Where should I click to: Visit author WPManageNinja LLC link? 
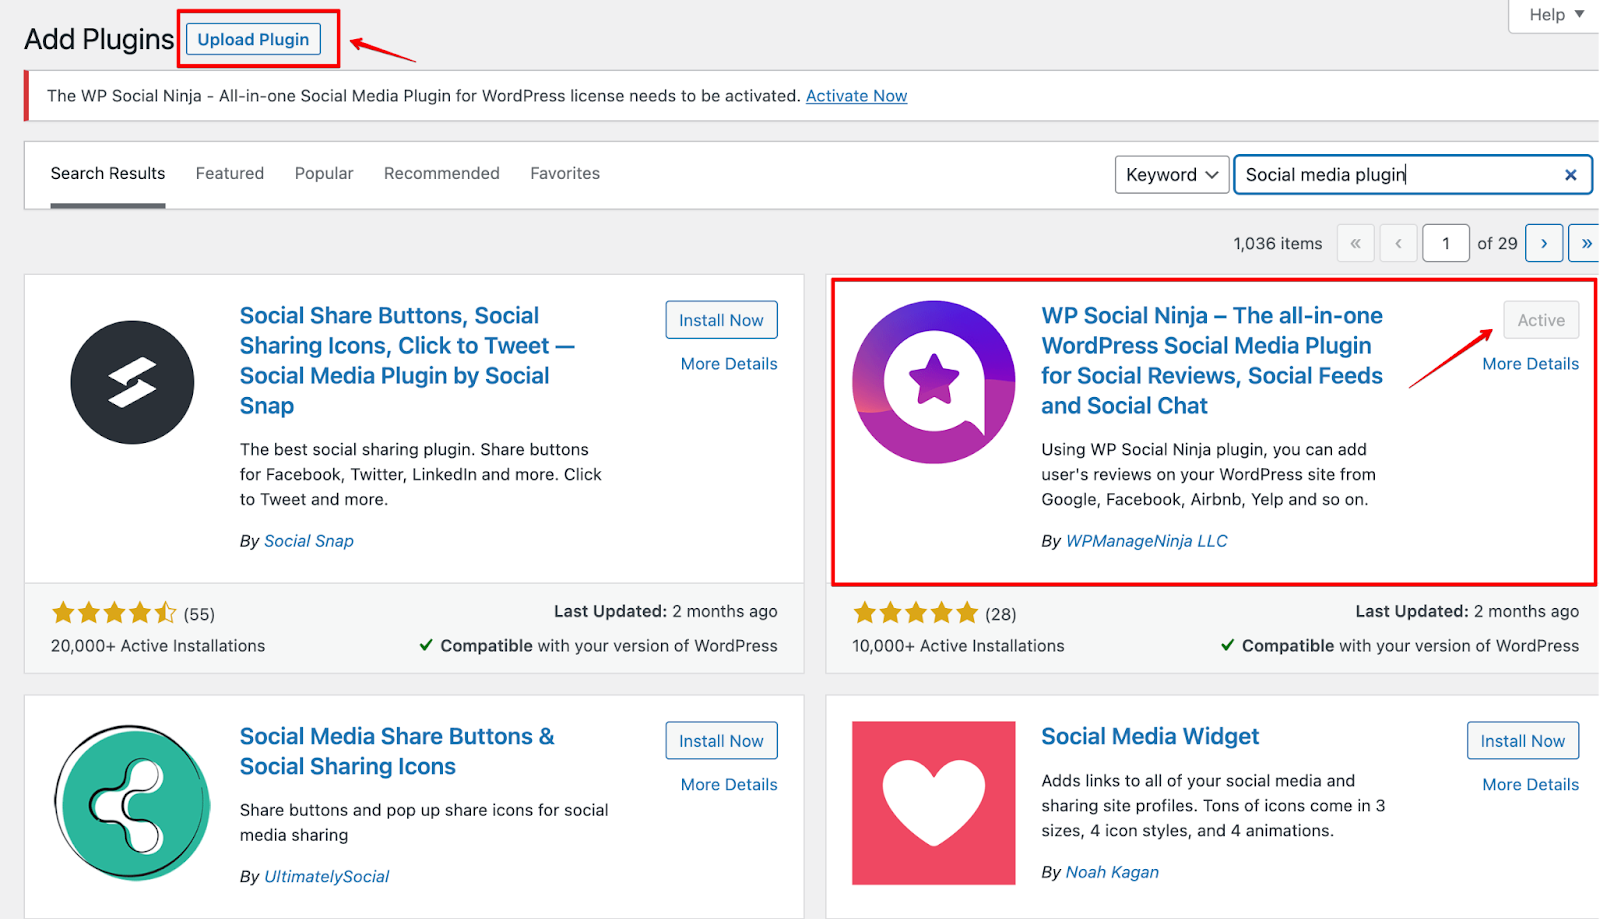pyautogui.click(x=1147, y=541)
